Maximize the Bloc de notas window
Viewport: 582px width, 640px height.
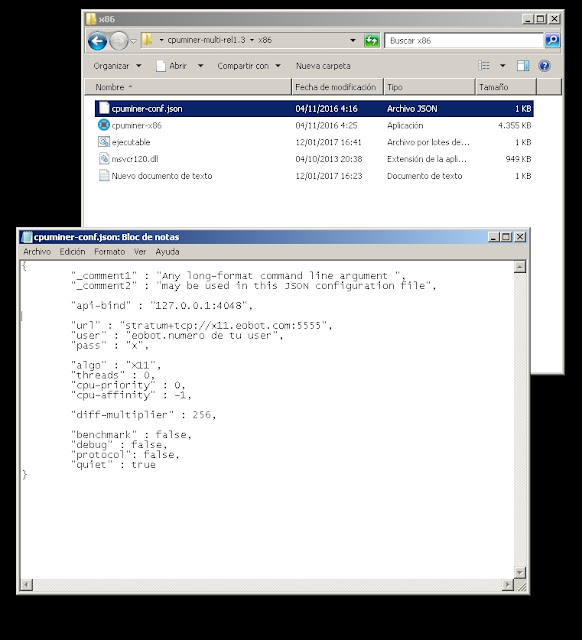(x=506, y=237)
